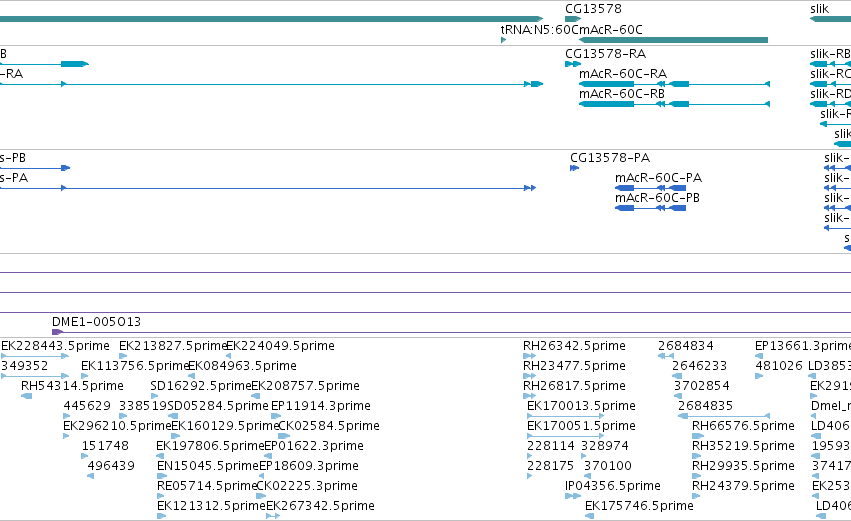Click the CG13578 gene label
Image resolution: width=851 pixels, height=521 pixels.
coord(593,9)
